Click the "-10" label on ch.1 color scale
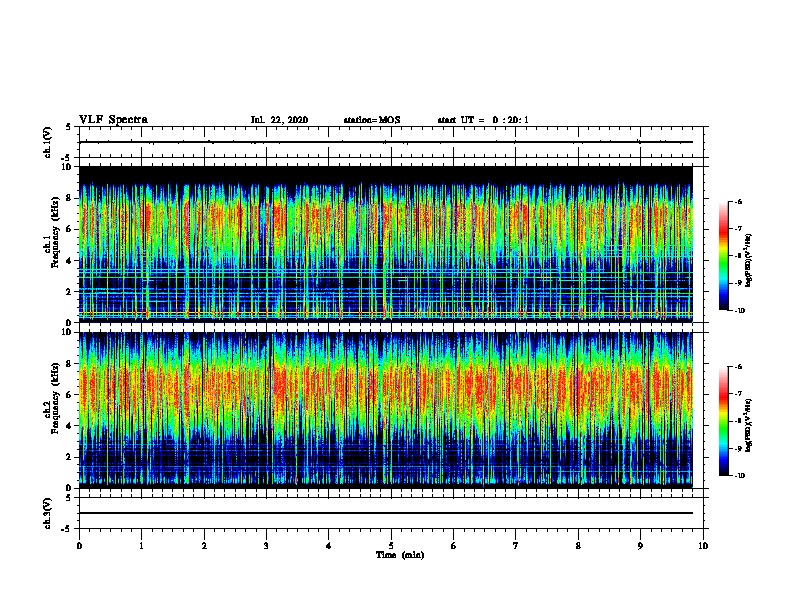The height and width of the screenshot is (612, 792). tap(739, 311)
